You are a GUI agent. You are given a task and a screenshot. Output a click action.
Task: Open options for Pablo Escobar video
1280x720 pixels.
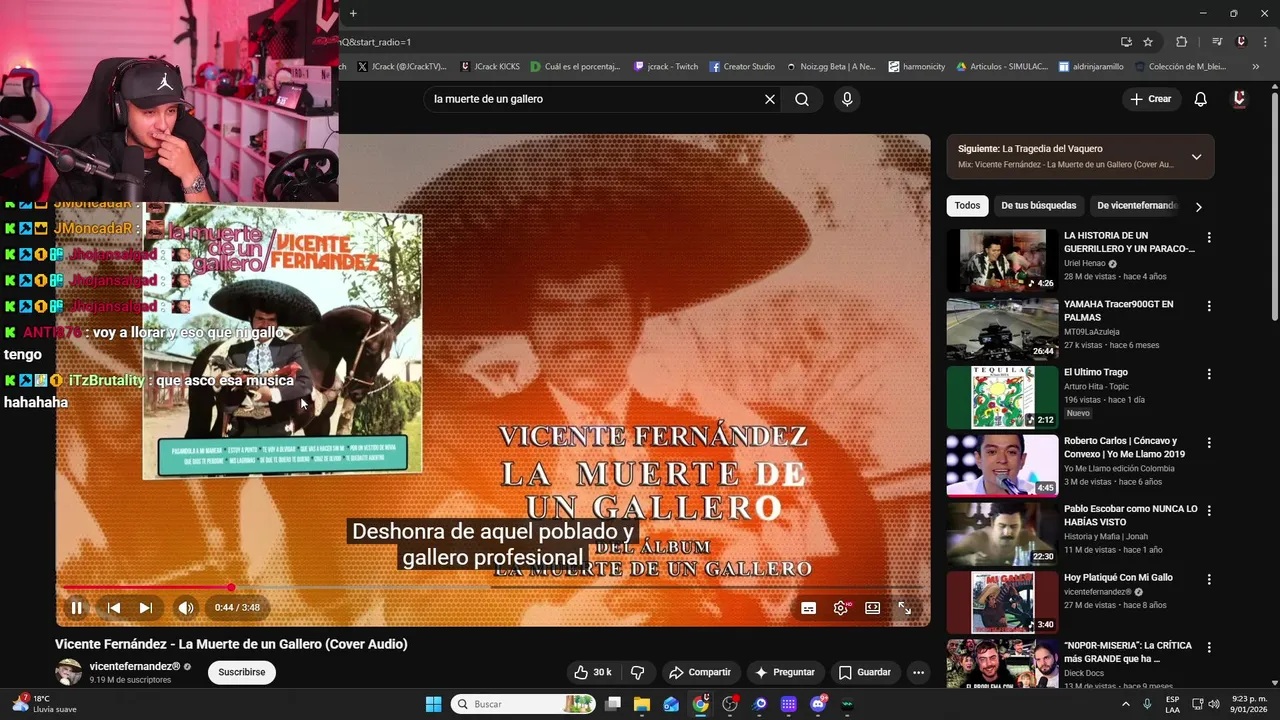click(1209, 511)
